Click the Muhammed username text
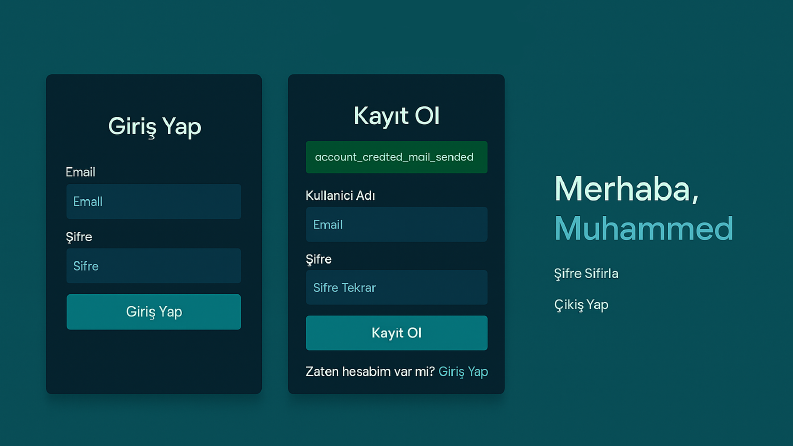Viewport: 793px width, 446px height. (643, 228)
